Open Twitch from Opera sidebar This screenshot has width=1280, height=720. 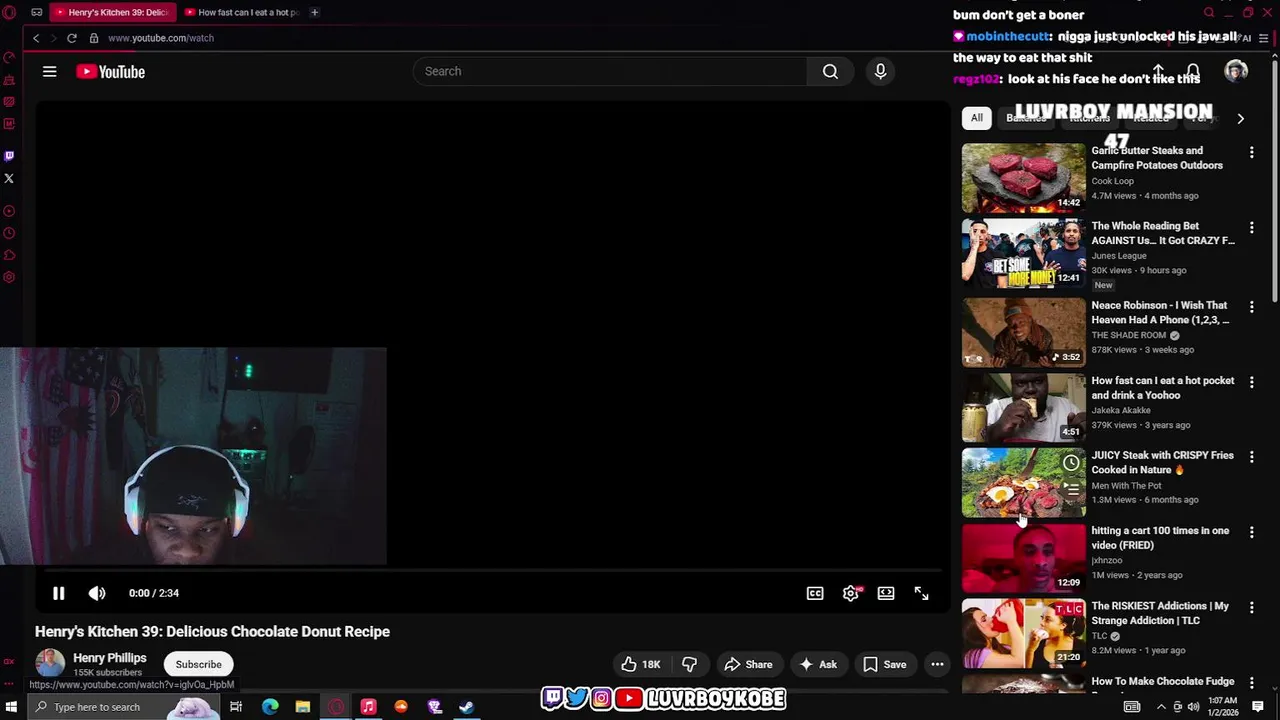click(9, 156)
